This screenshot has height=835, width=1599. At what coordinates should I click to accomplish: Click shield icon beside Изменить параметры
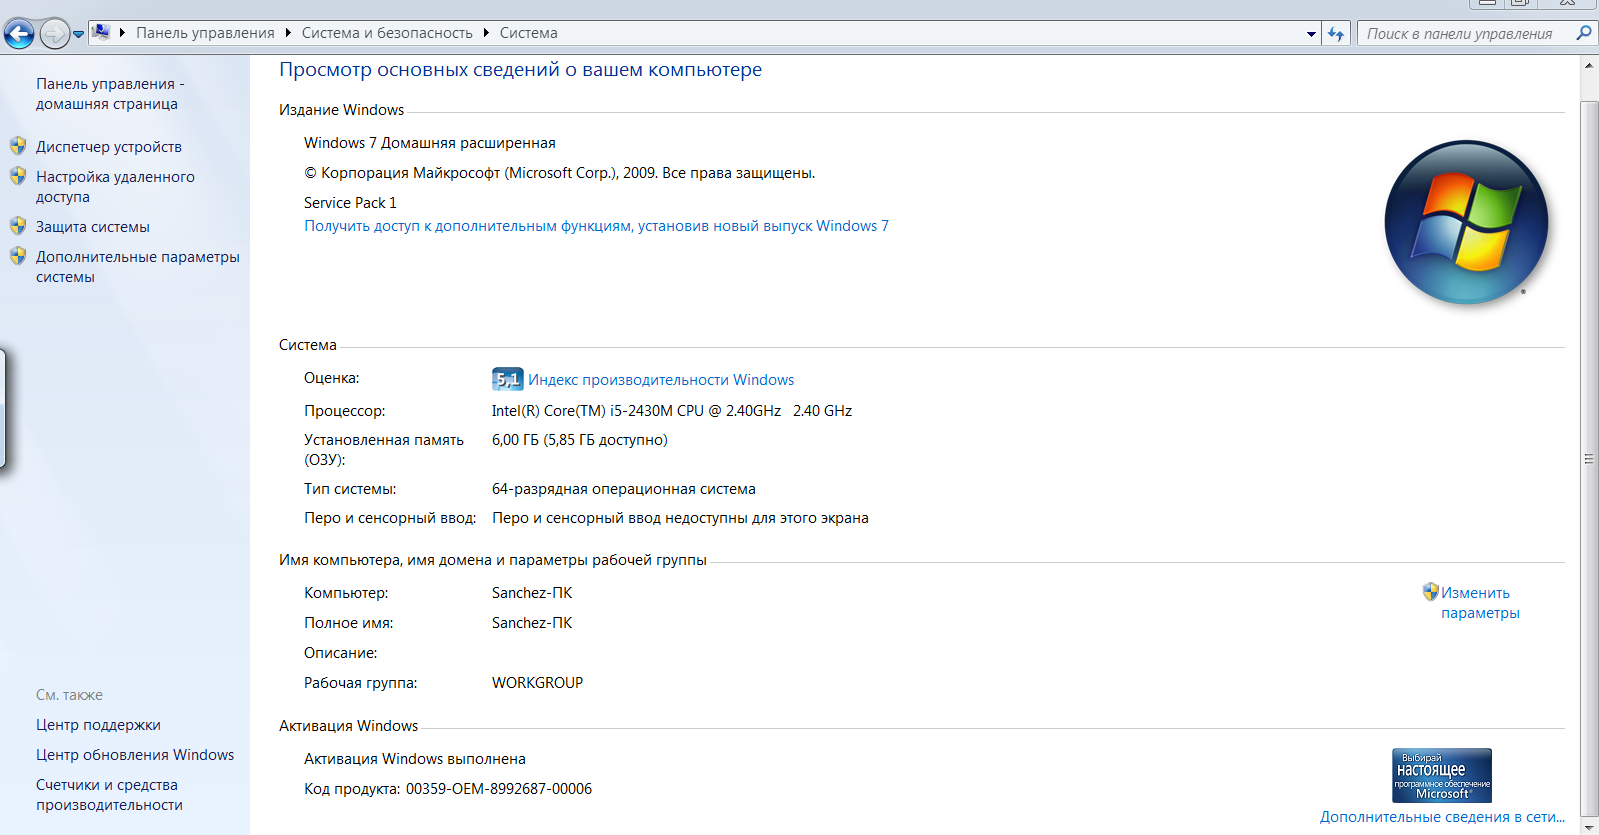[x=1430, y=592]
